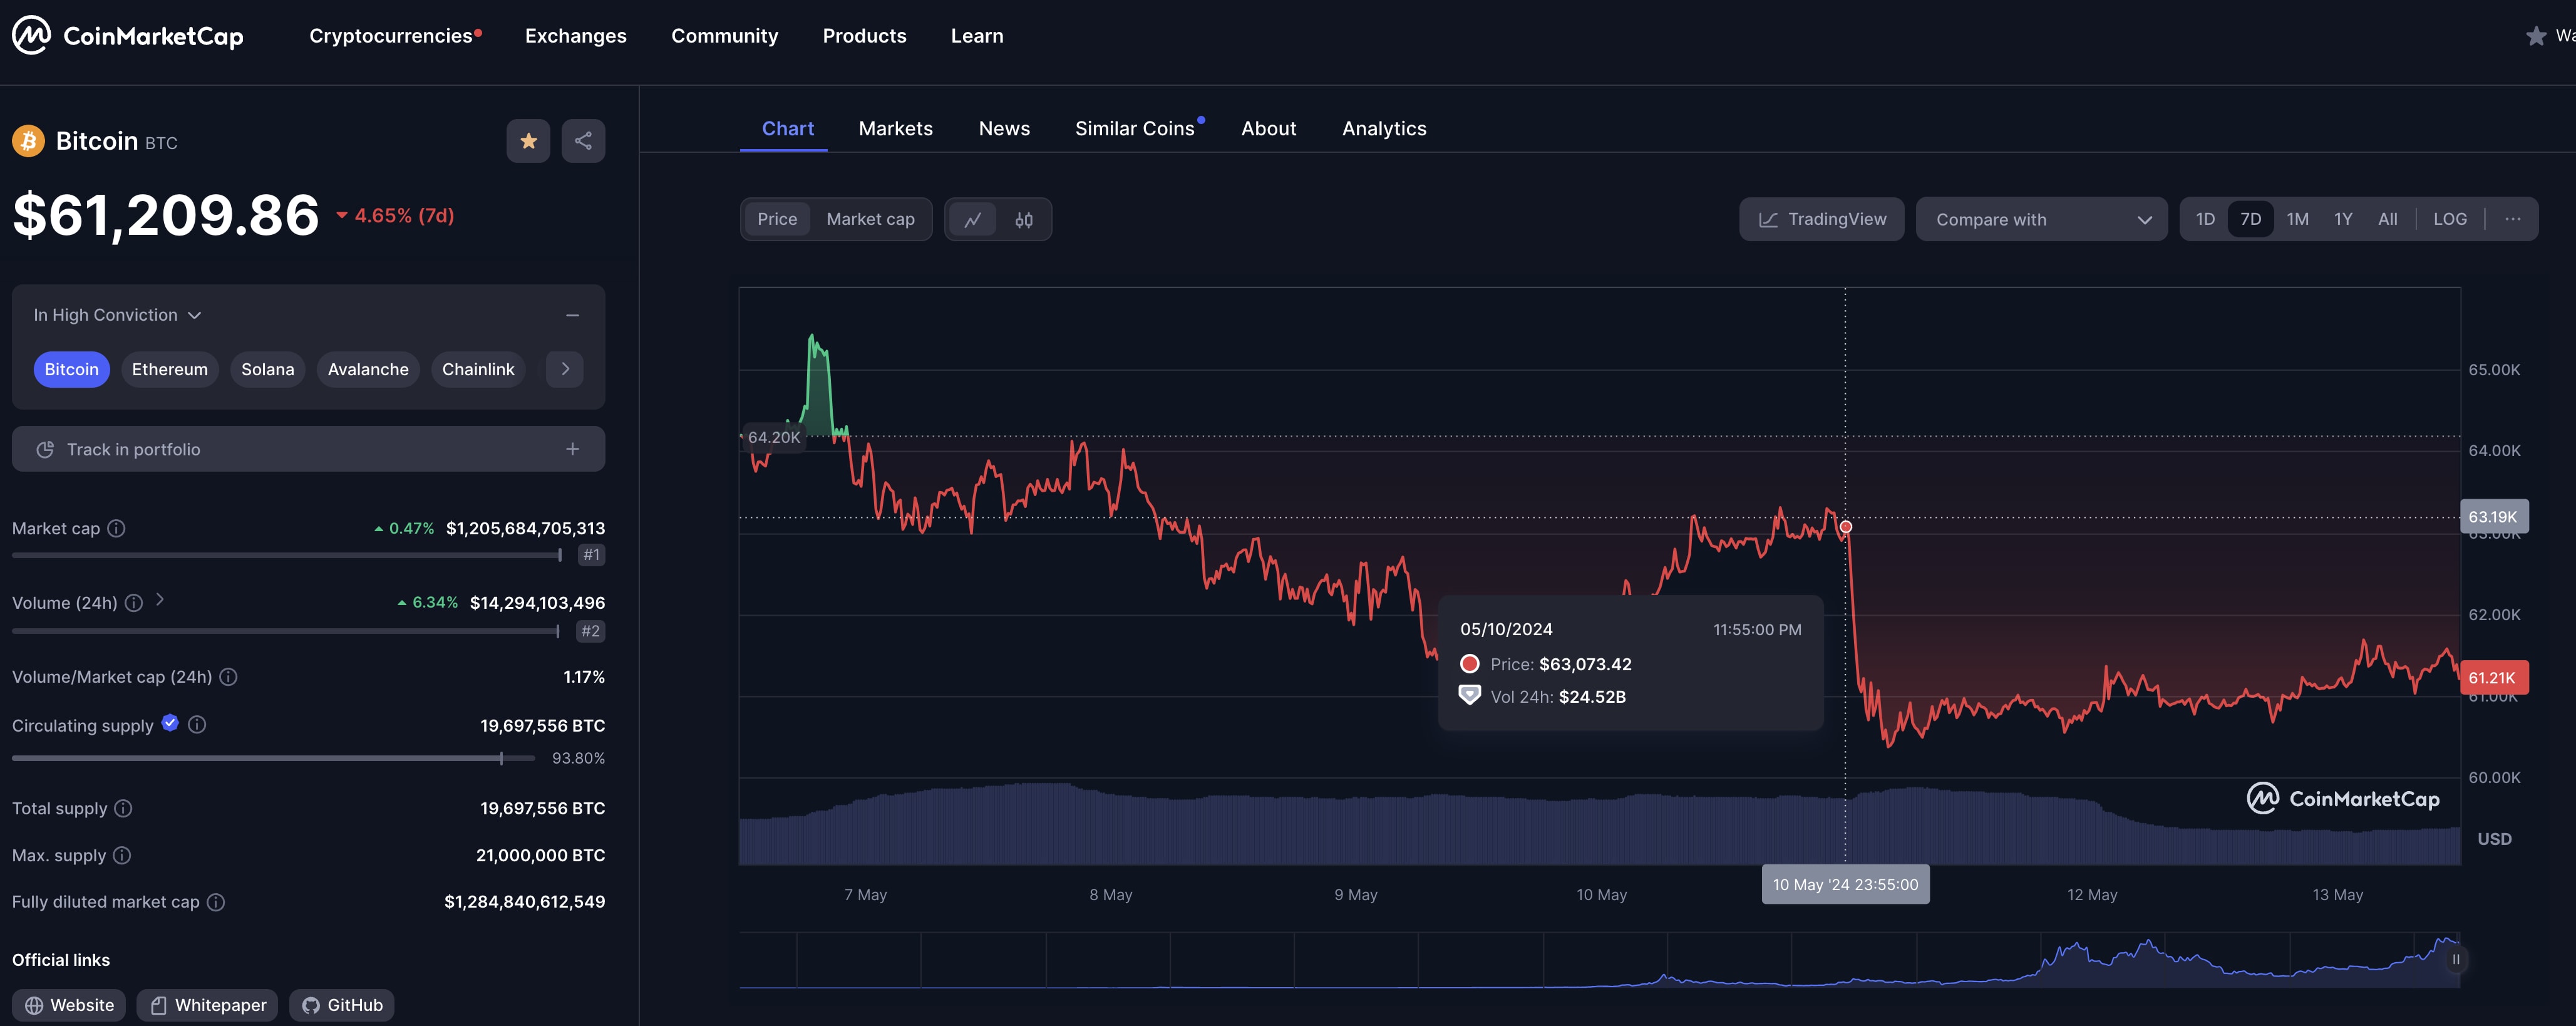Switch to the line chart icon
Screen dimensions: 2576x1026
tap(972, 220)
